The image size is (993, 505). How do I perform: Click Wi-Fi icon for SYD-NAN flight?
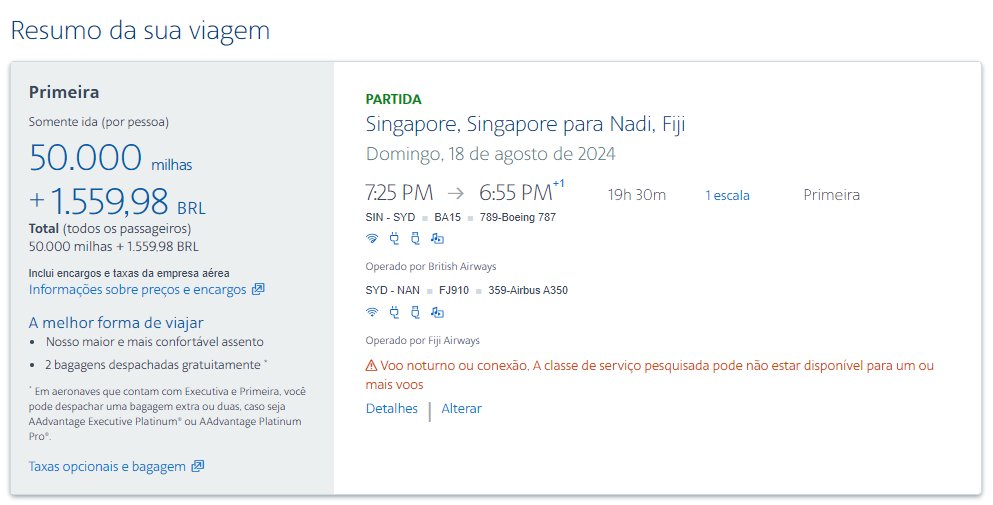click(x=372, y=312)
